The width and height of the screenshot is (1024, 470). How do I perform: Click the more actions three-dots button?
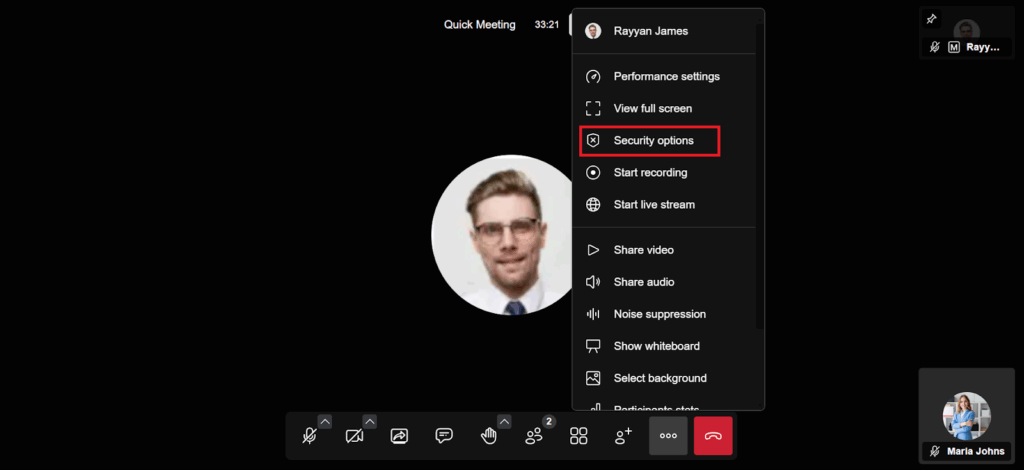tap(668, 436)
